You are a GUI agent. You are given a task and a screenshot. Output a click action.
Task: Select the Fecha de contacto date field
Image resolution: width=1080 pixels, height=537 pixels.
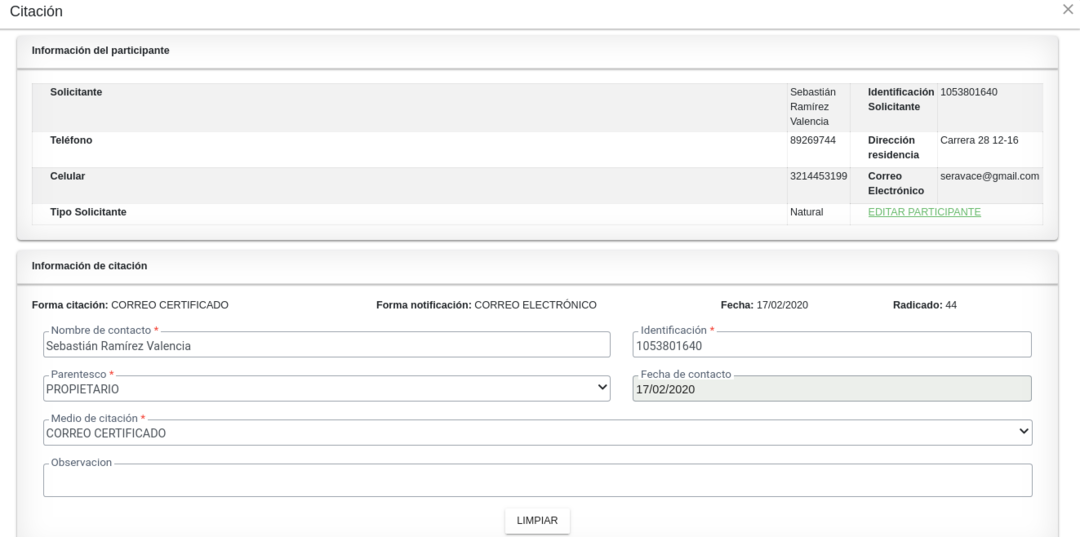point(831,390)
